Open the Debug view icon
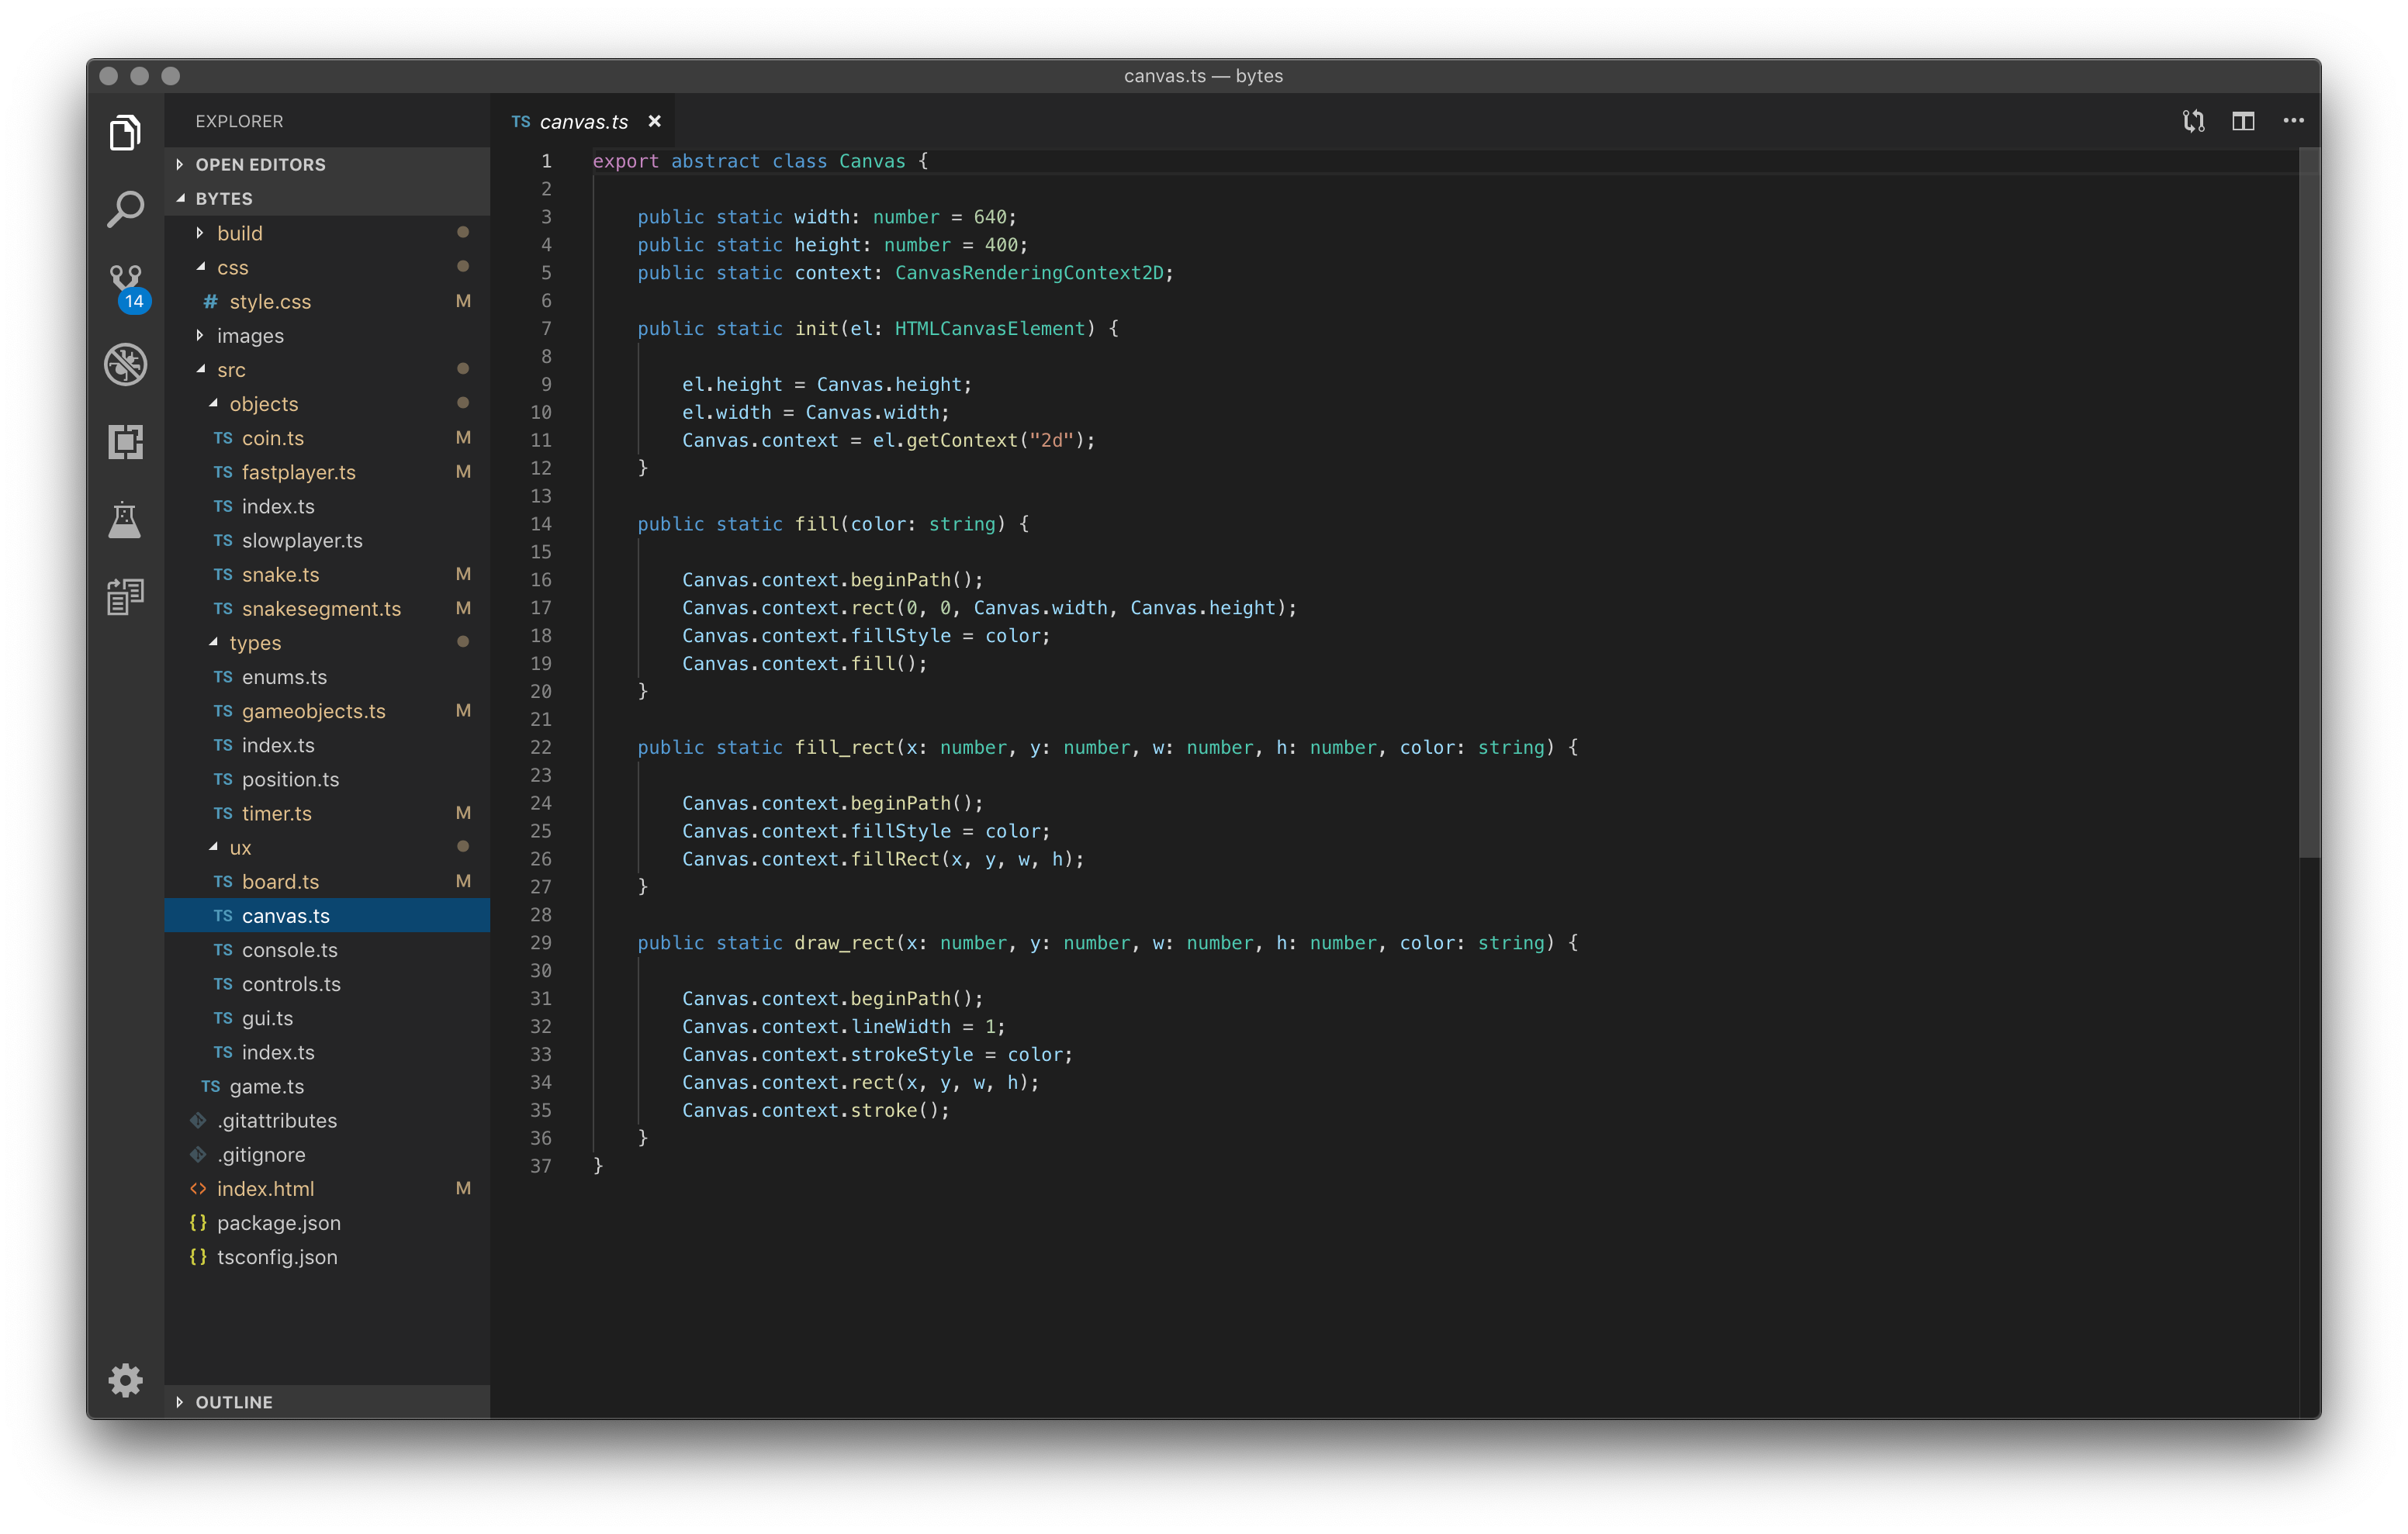This screenshot has height=1534, width=2408. [x=125, y=364]
